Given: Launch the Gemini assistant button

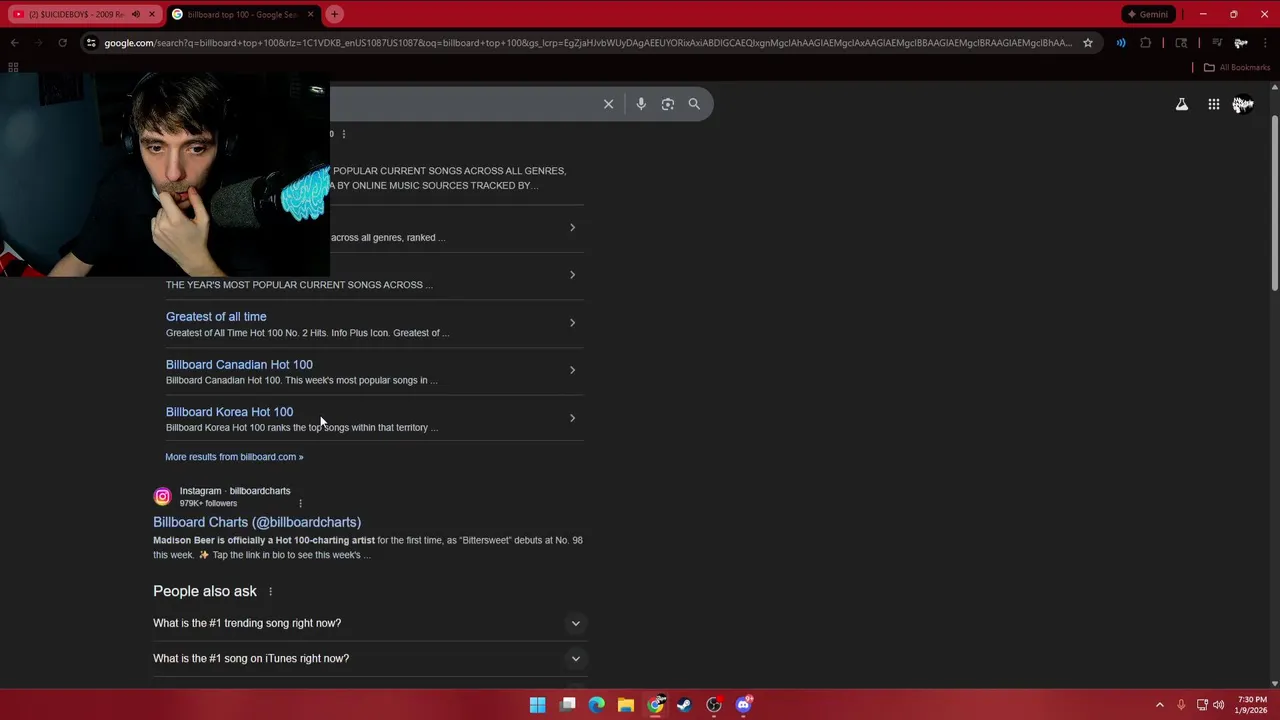Looking at the screenshot, I should [x=1147, y=14].
